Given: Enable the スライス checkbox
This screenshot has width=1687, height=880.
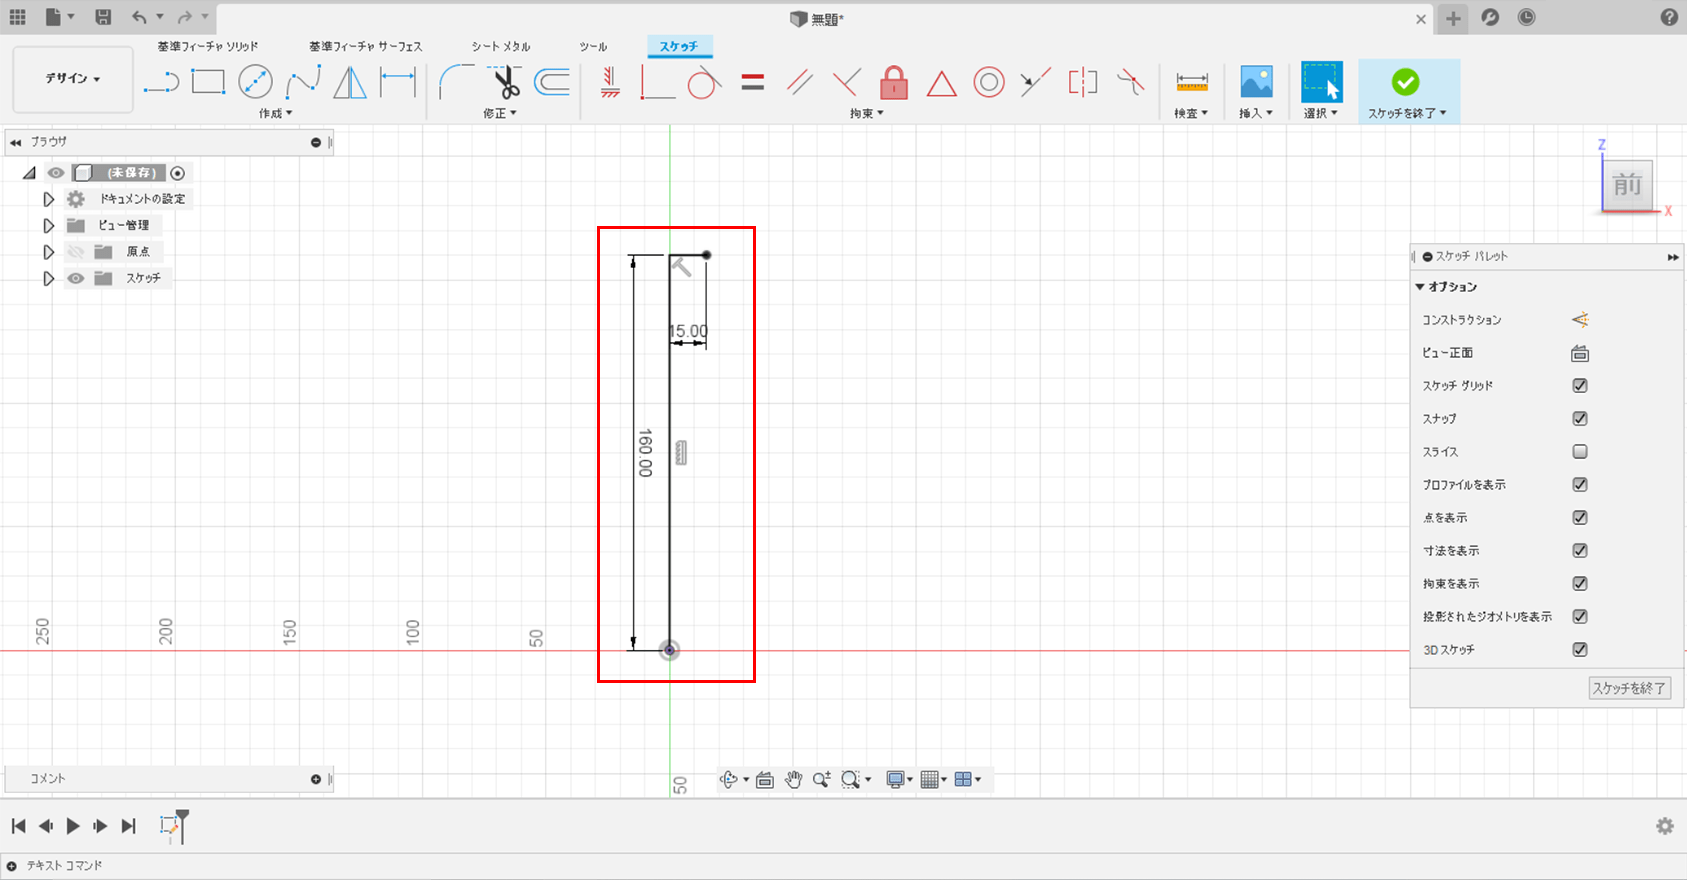Looking at the screenshot, I should pyautogui.click(x=1580, y=452).
